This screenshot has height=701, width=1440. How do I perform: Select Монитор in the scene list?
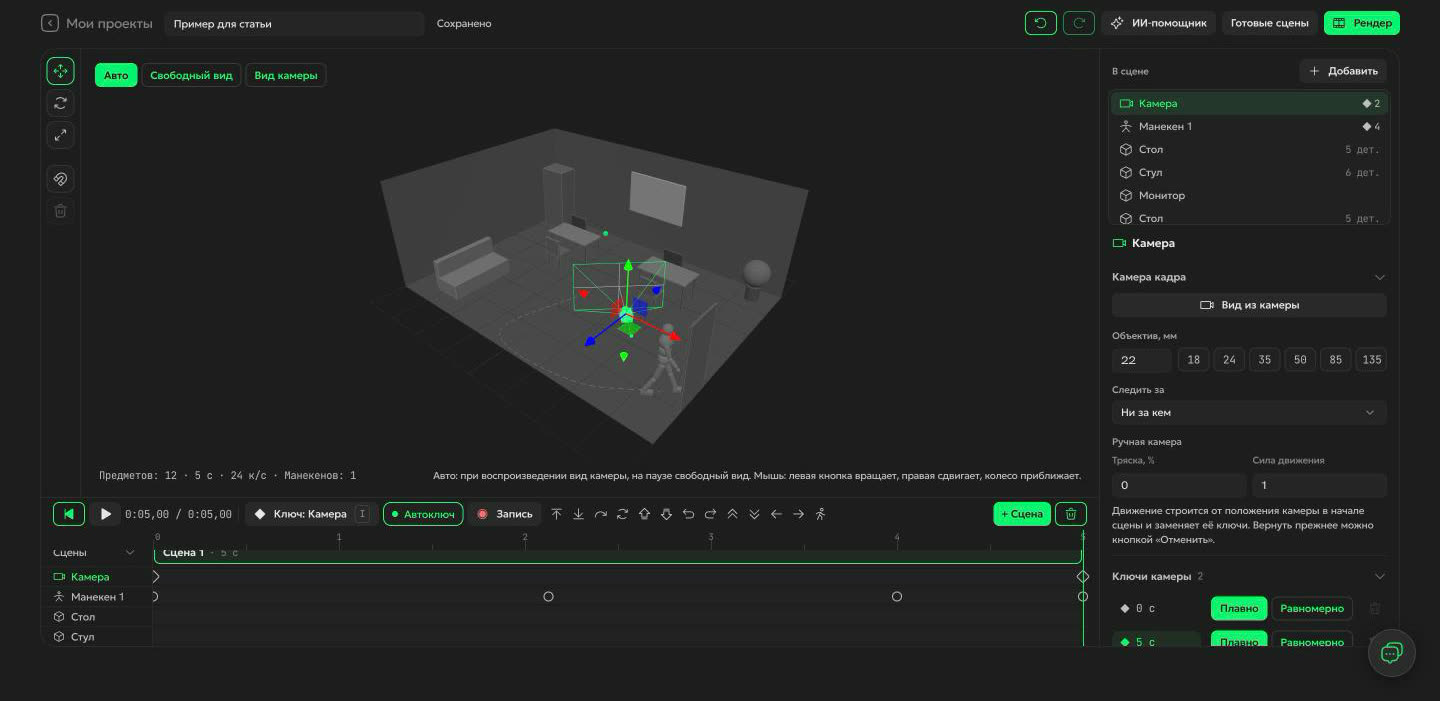[1249, 195]
